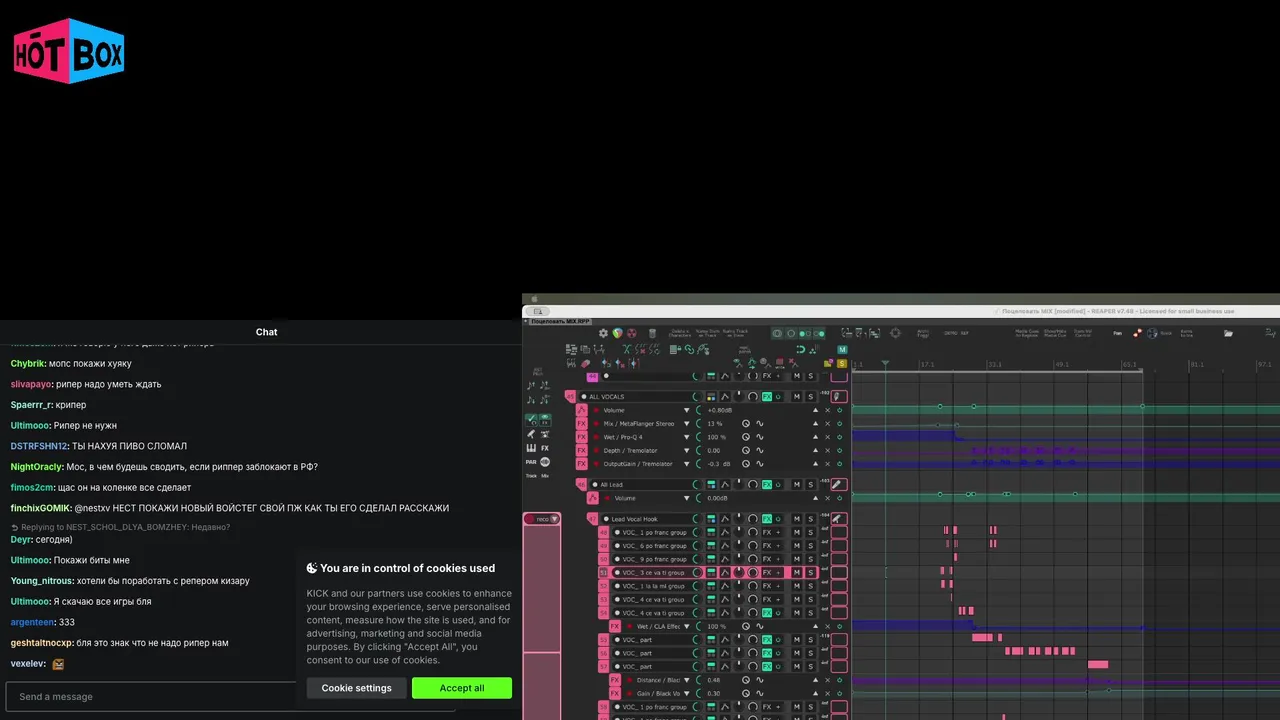1280x720 pixels.
Task: Click the FX icon in left side panel
Action: [x=545, y=448]
